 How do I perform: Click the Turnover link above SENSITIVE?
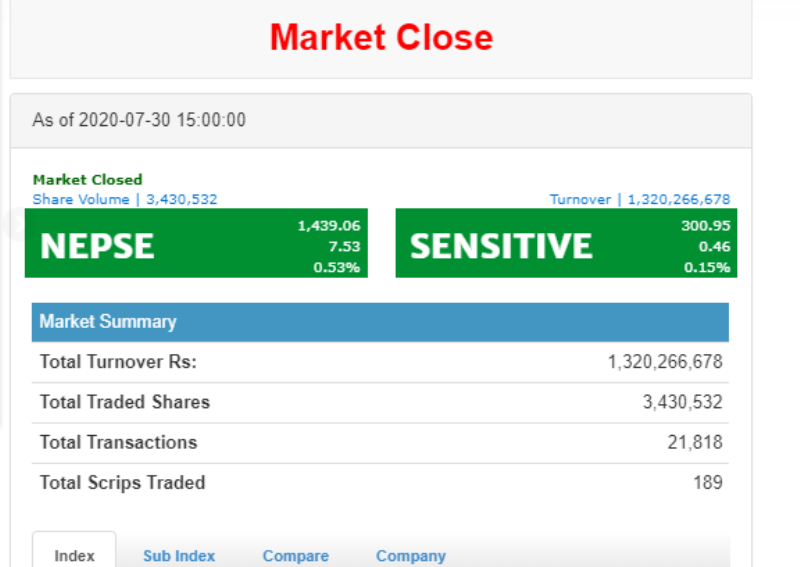640,199
